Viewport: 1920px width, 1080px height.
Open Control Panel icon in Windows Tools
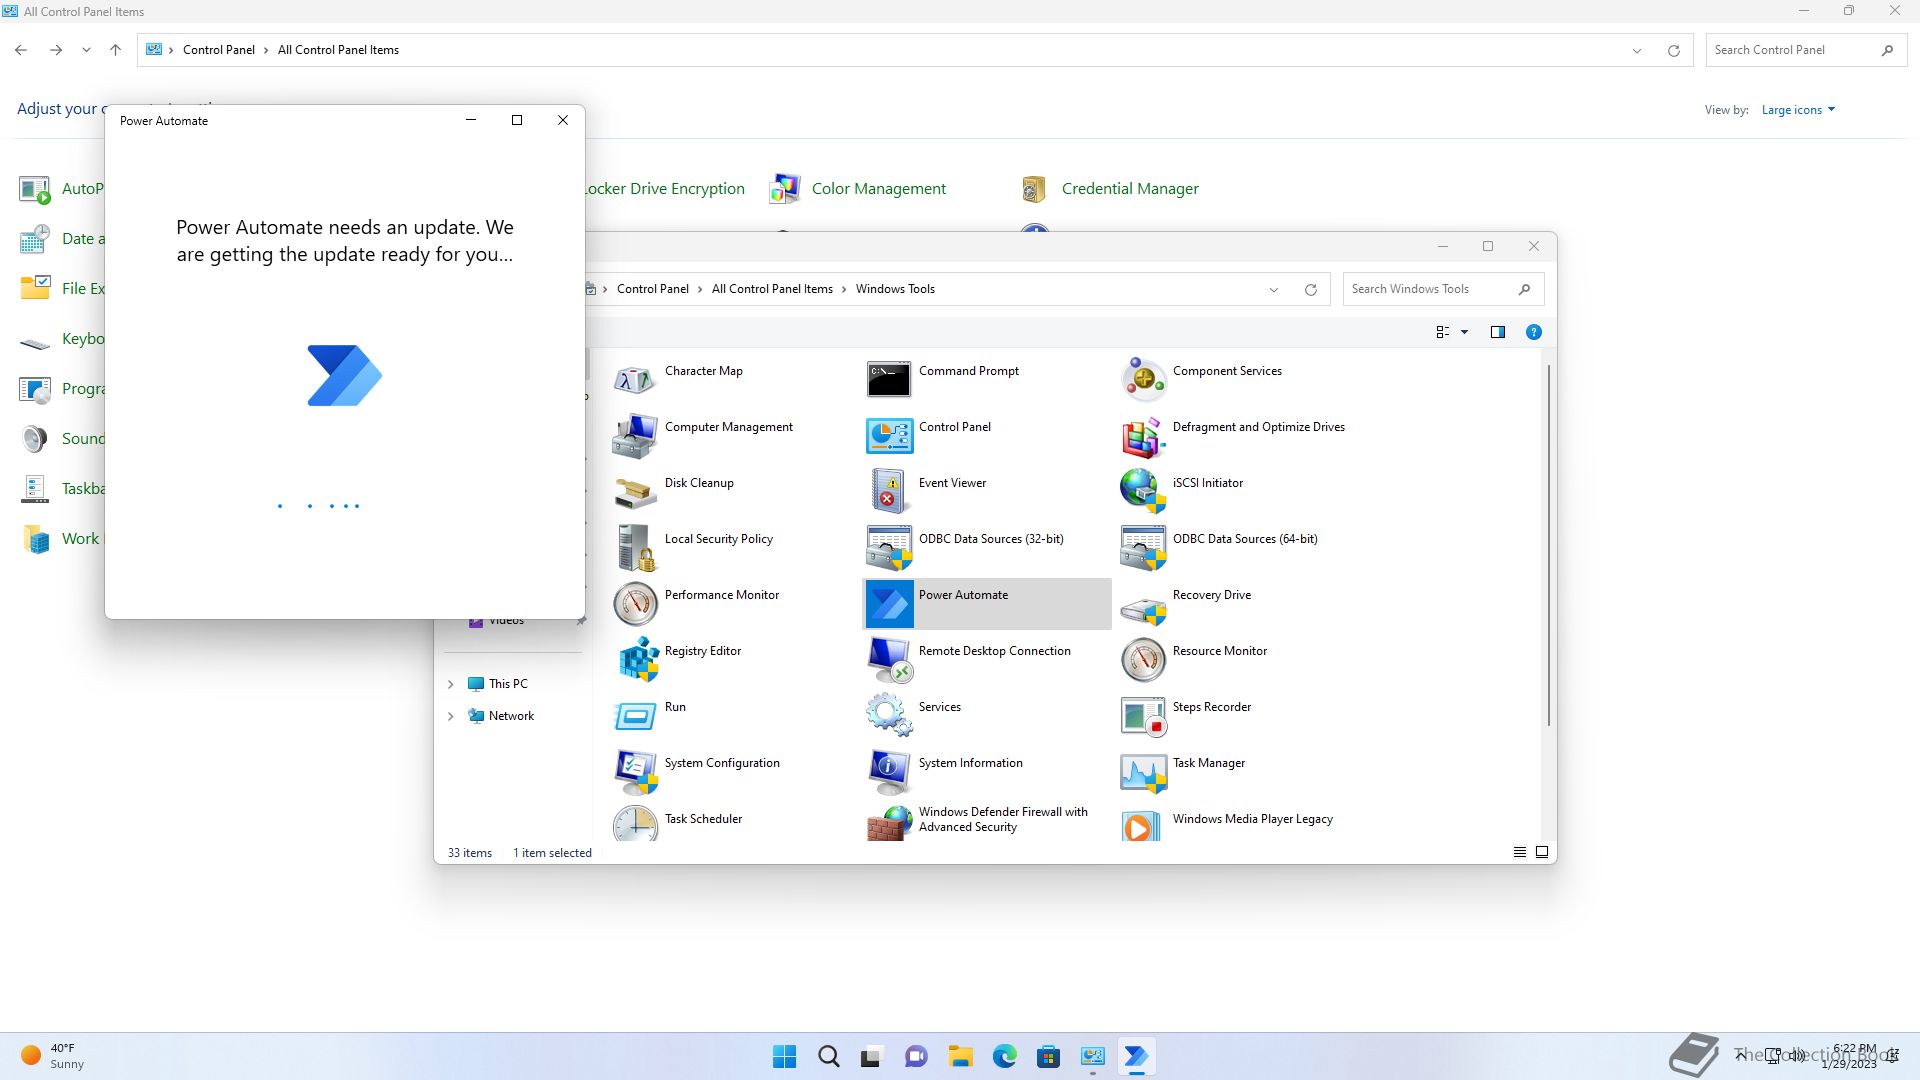pyautogui.click(x=889, y=436)
